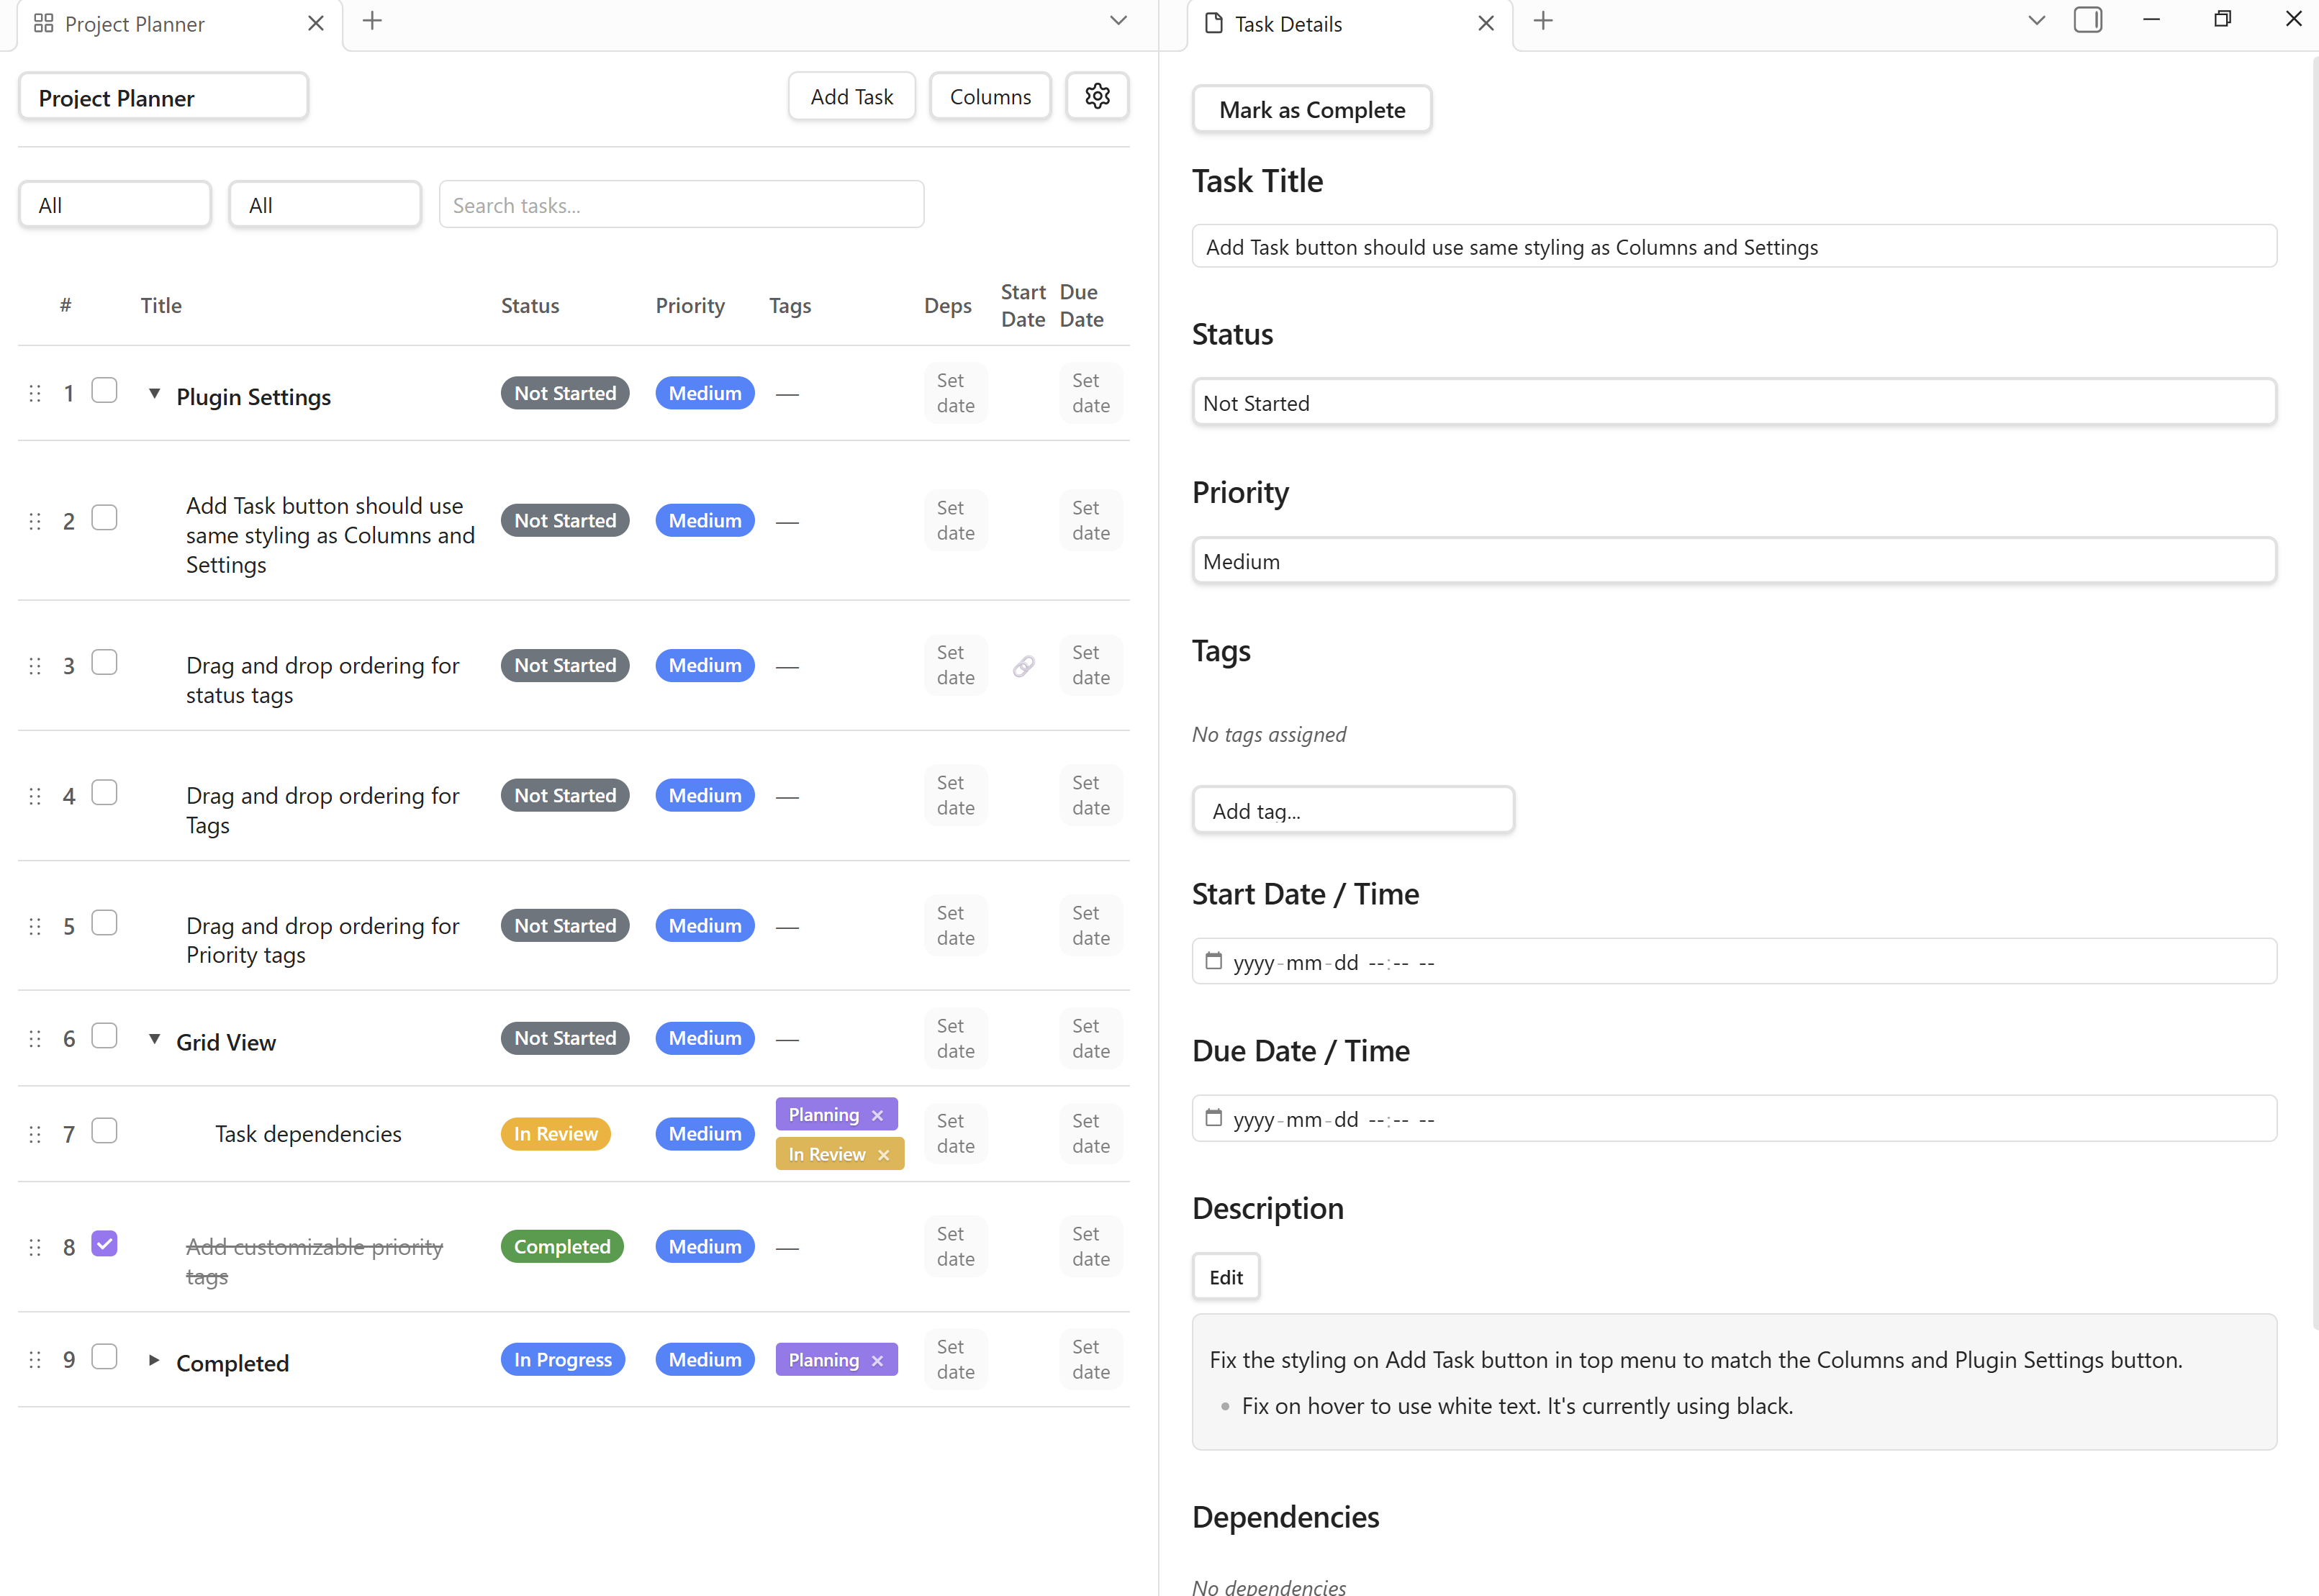Click calendar icon in Start Date field
This screenshot has height=1596, width=2319.
coord(1213,961)
